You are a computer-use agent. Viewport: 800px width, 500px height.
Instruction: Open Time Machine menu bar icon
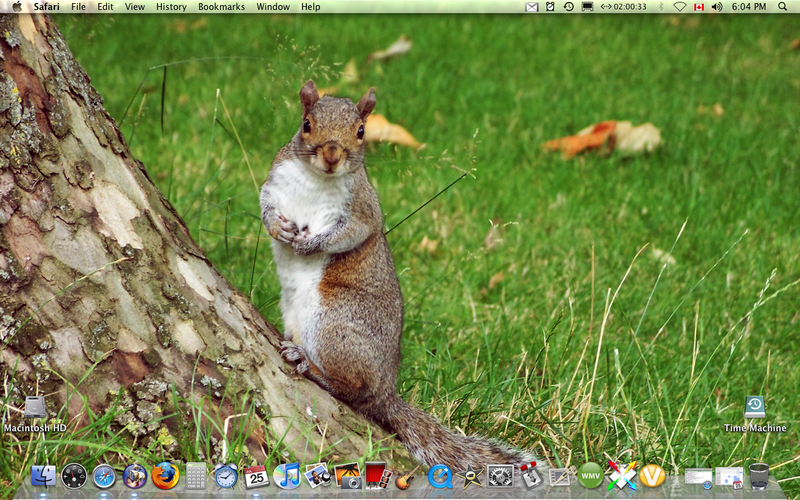tap(568, 7)
